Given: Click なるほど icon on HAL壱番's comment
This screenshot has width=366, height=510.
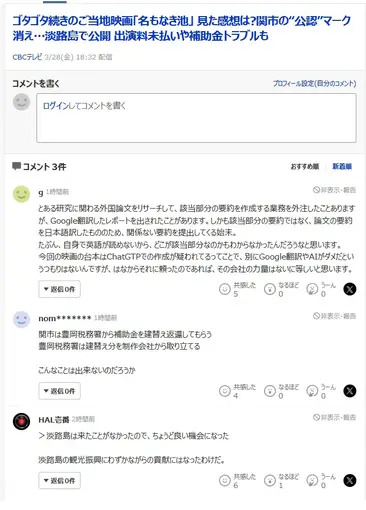Looking at the screenshot, I should pyautogui.click(x=270, y=481).
